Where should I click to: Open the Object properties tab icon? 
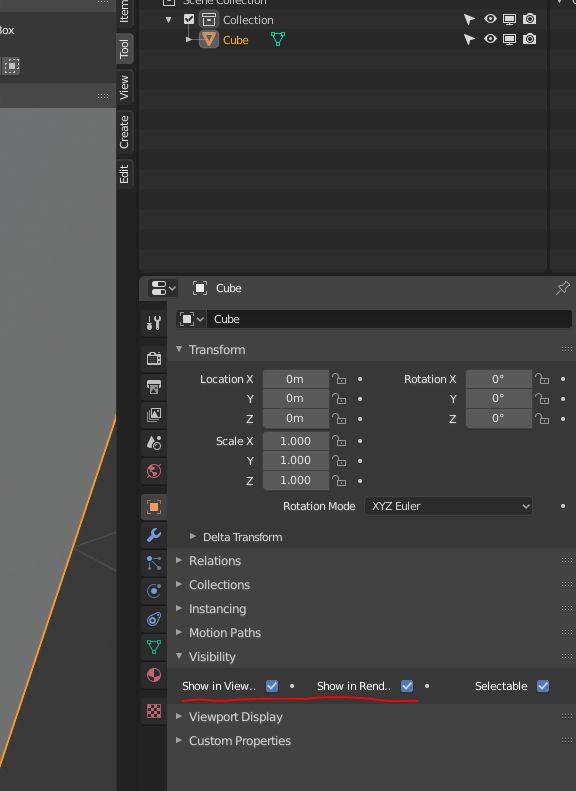tap(154, 506)
